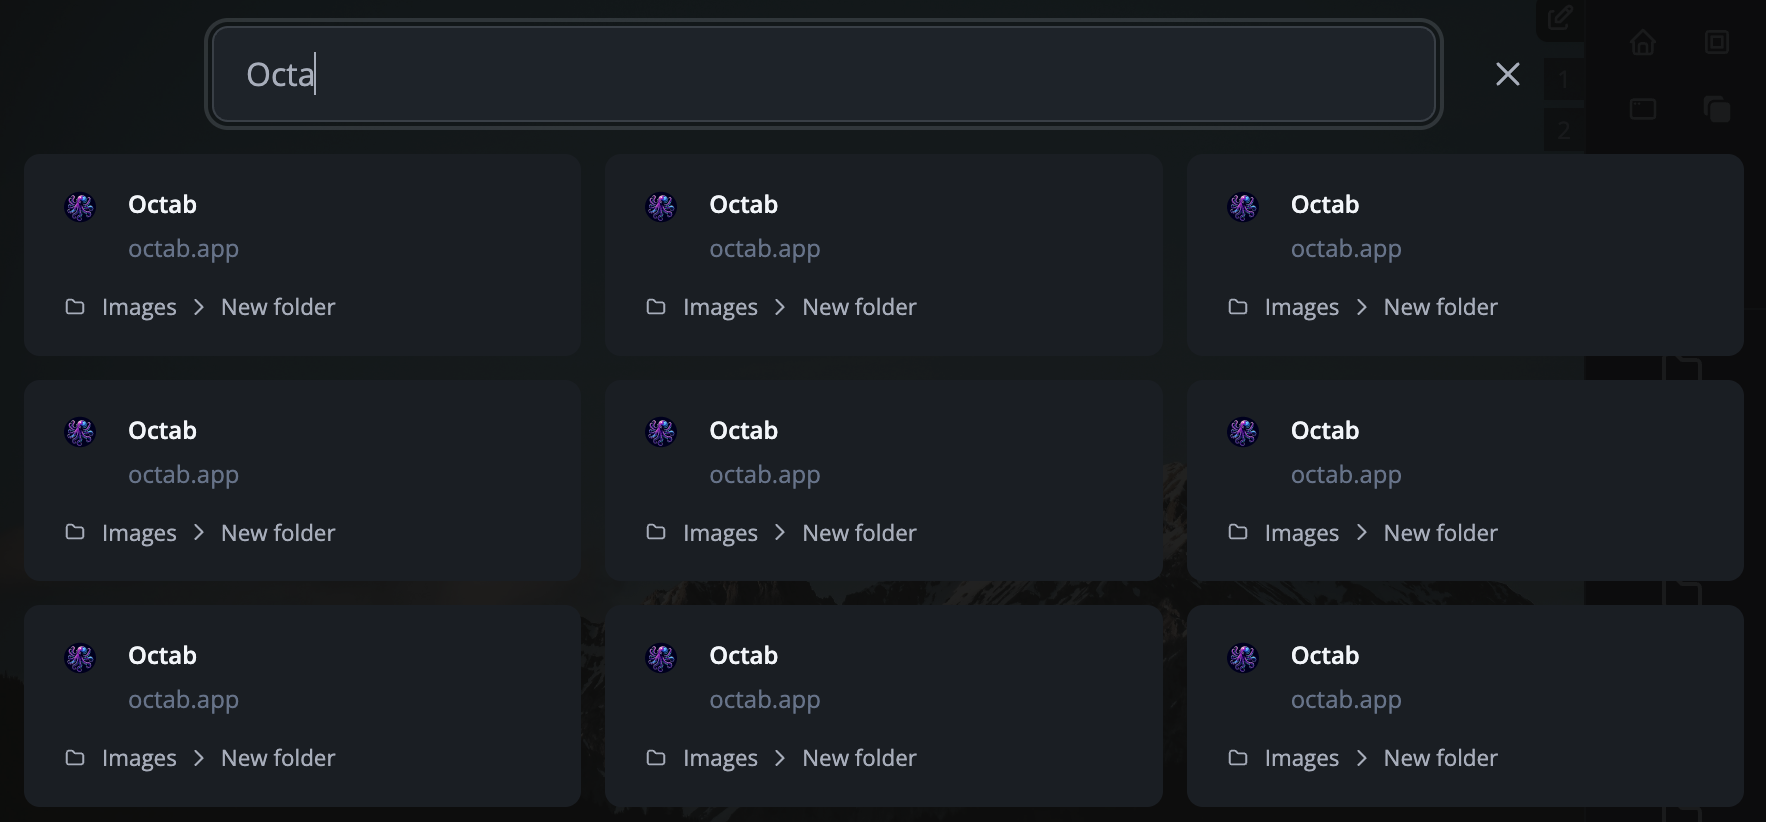Open the octab.app link on the bottom-right card
Image resolution: width=1766 pixels, height=822 pixels.
click(x=1346, y=700)
